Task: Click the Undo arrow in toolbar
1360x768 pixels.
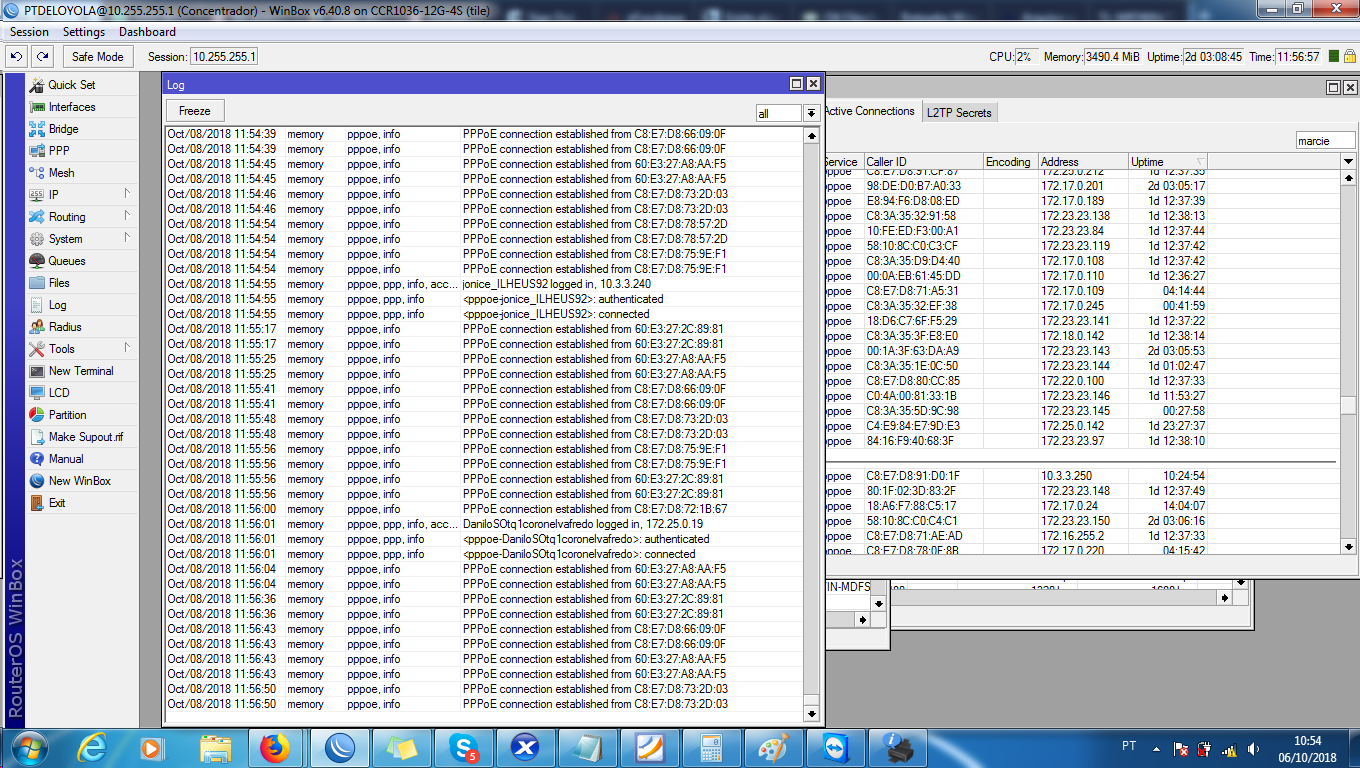Action: pyautogui.click(x=17, y=57)
